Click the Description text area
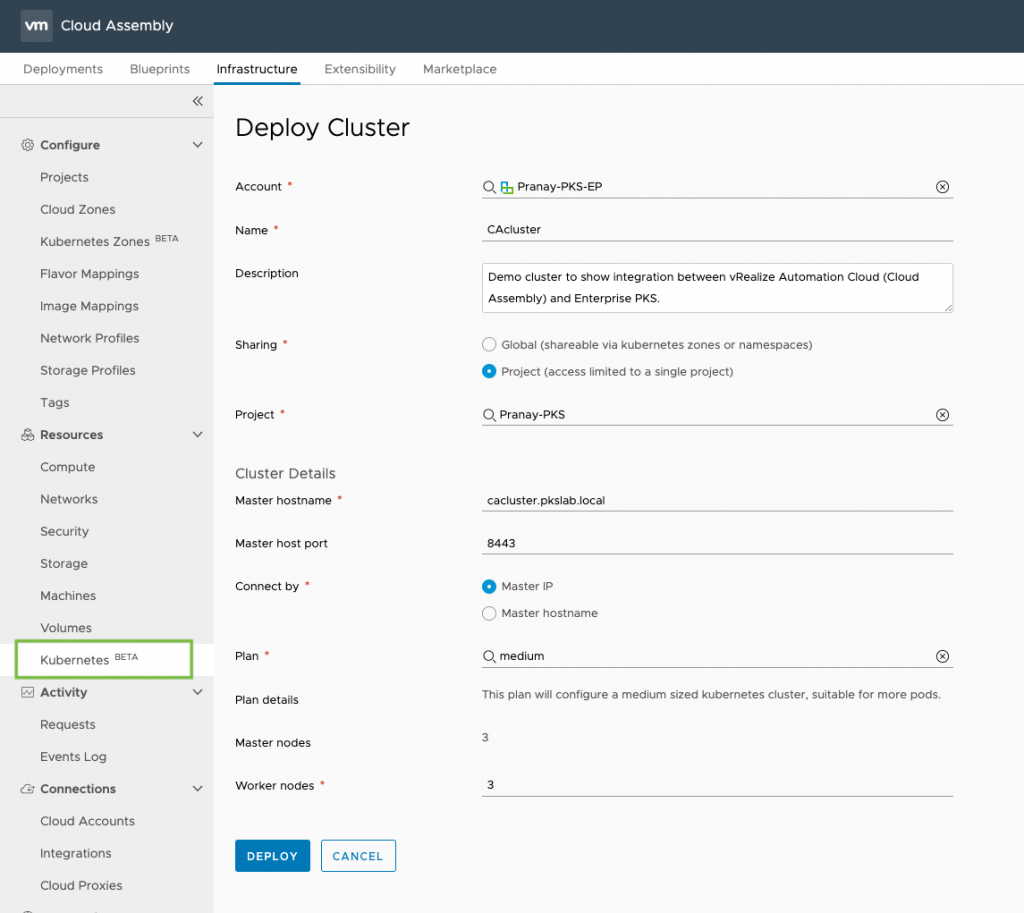The image size is (1024, 913). pos(717,288)
